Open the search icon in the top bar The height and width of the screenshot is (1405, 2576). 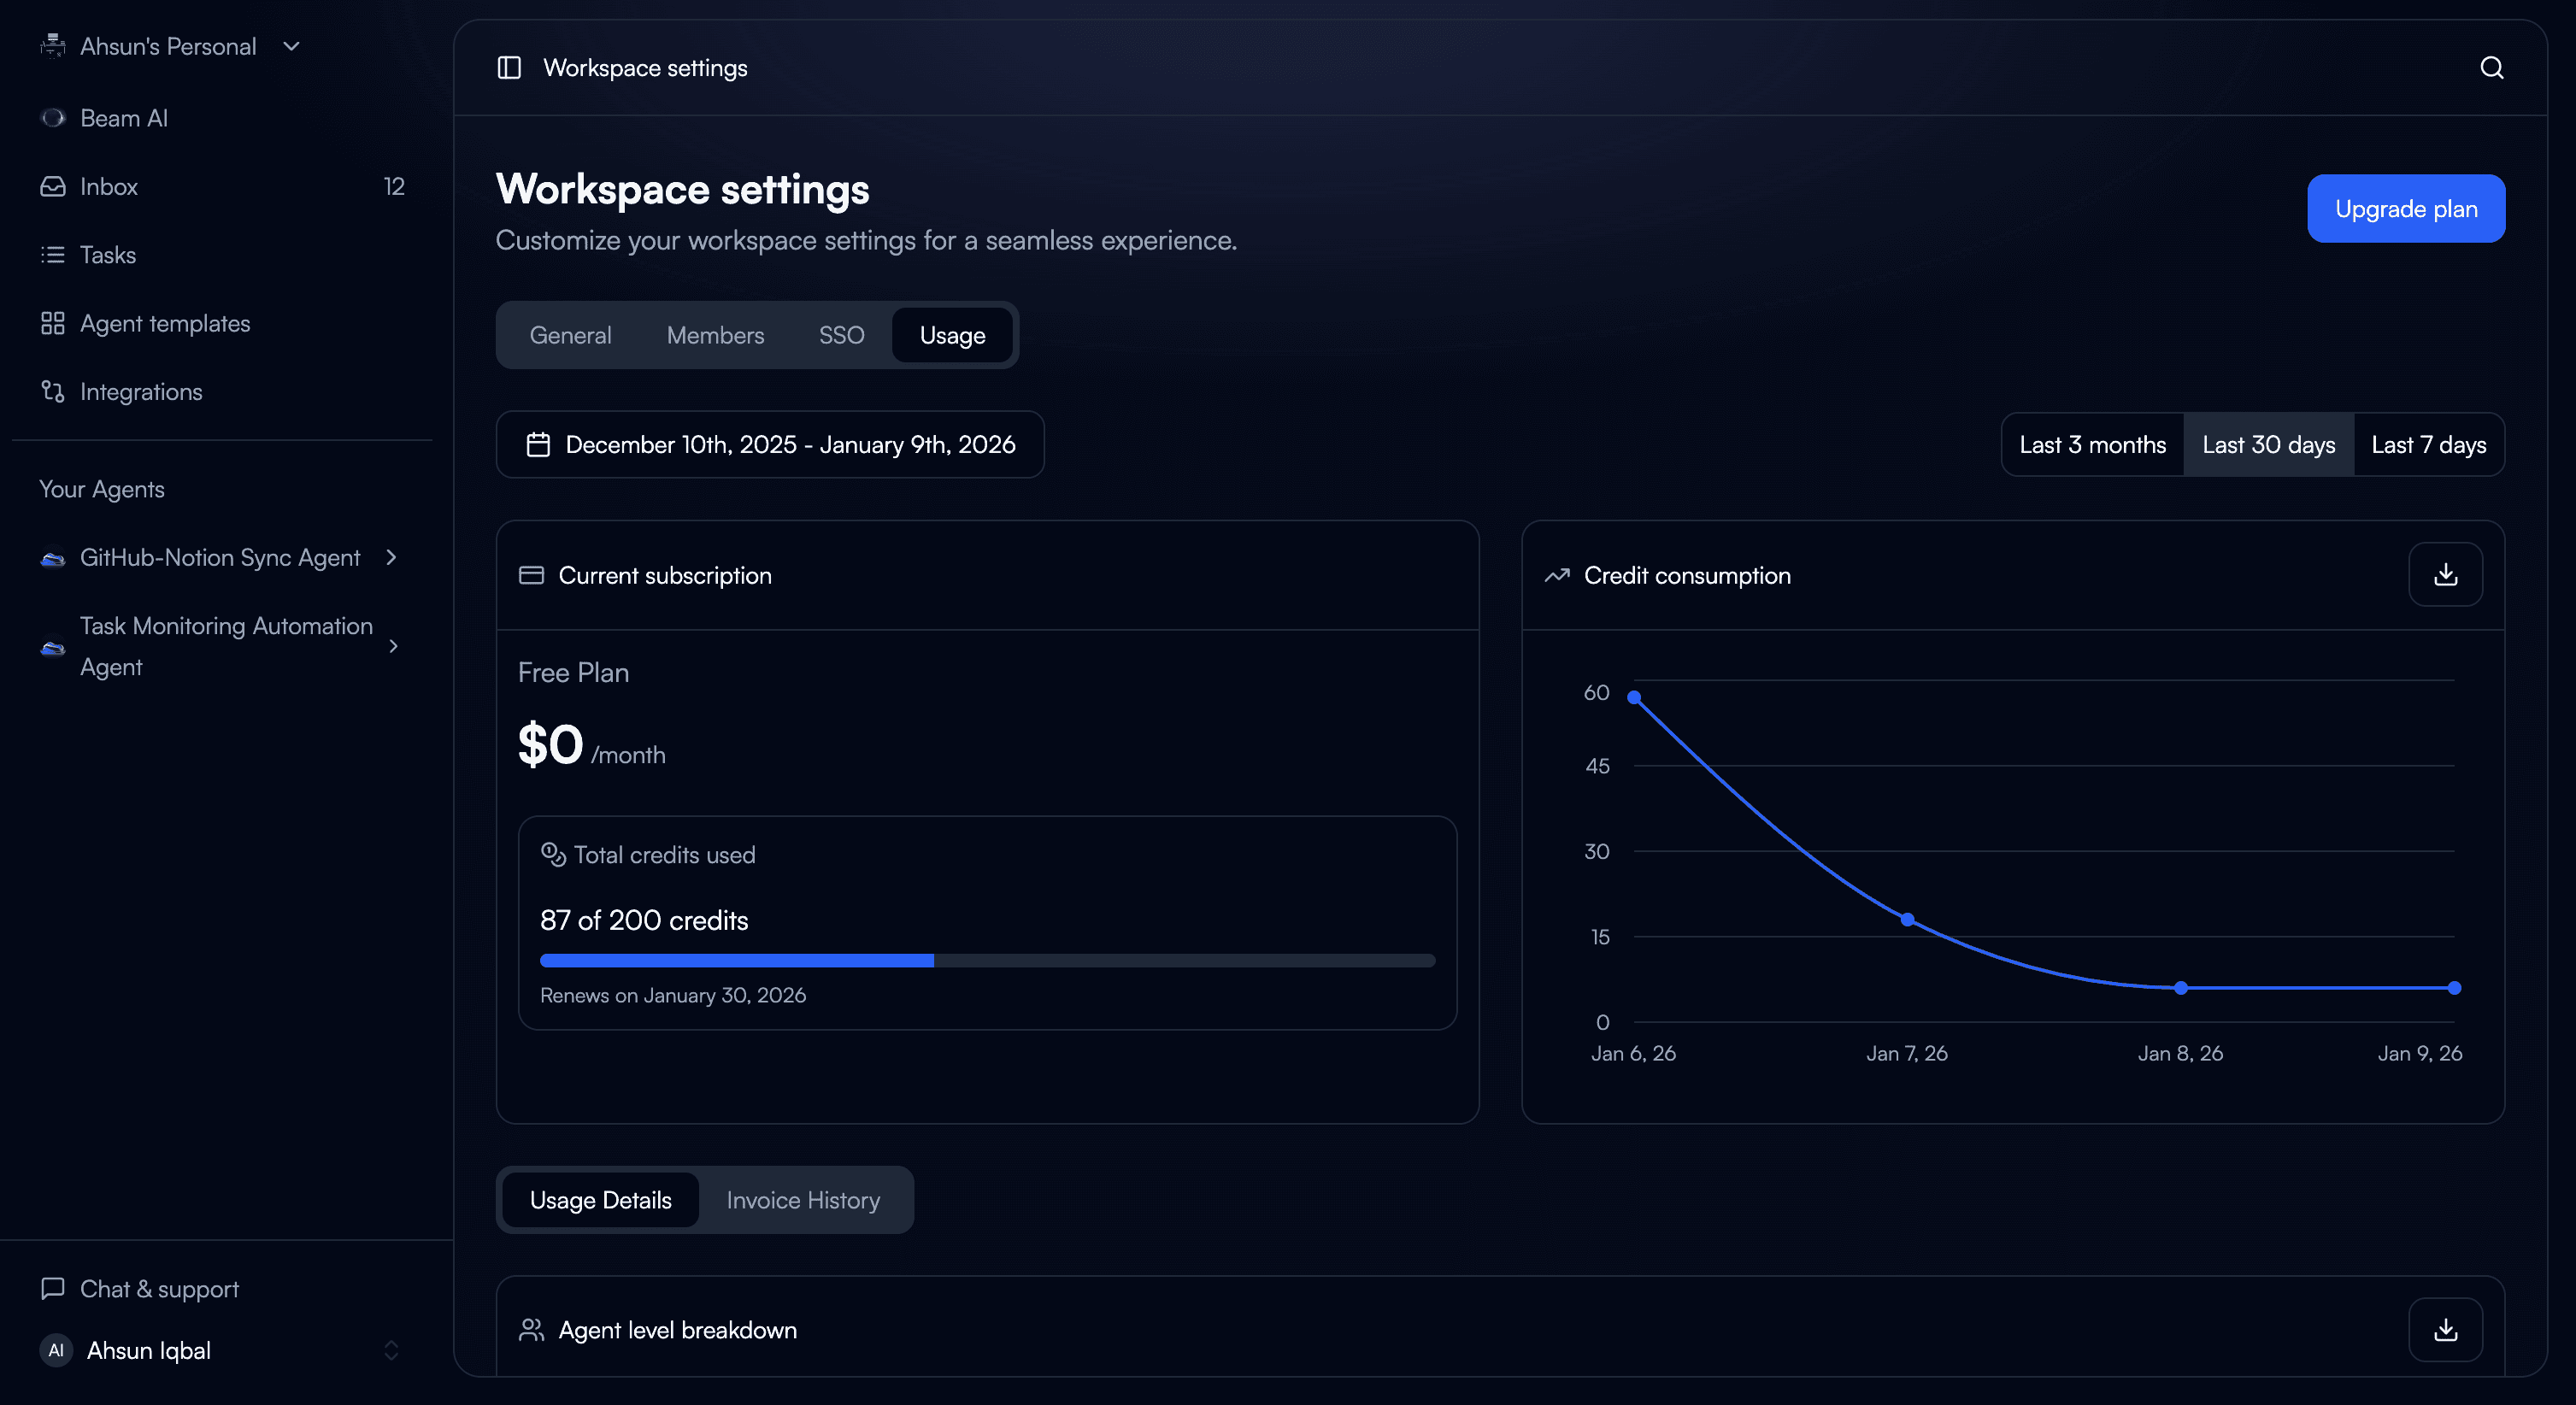coord(2492,67)
